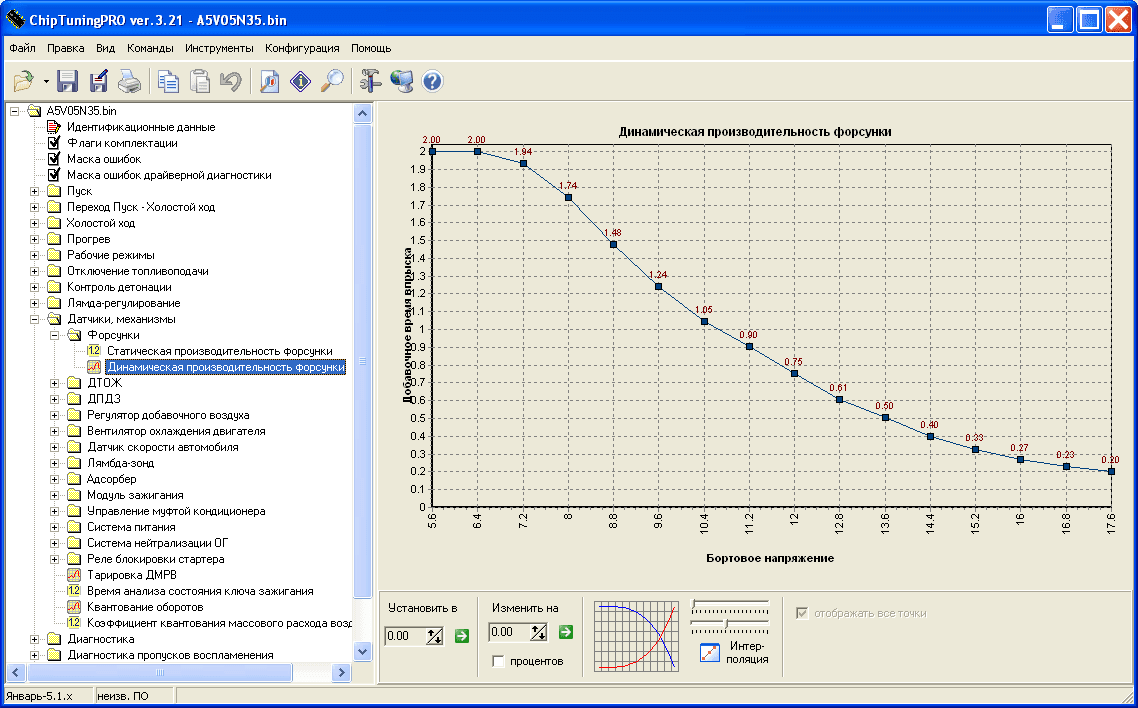
Task: Select Статическая производительность форсунки item
Action: [x=220, y=351]
